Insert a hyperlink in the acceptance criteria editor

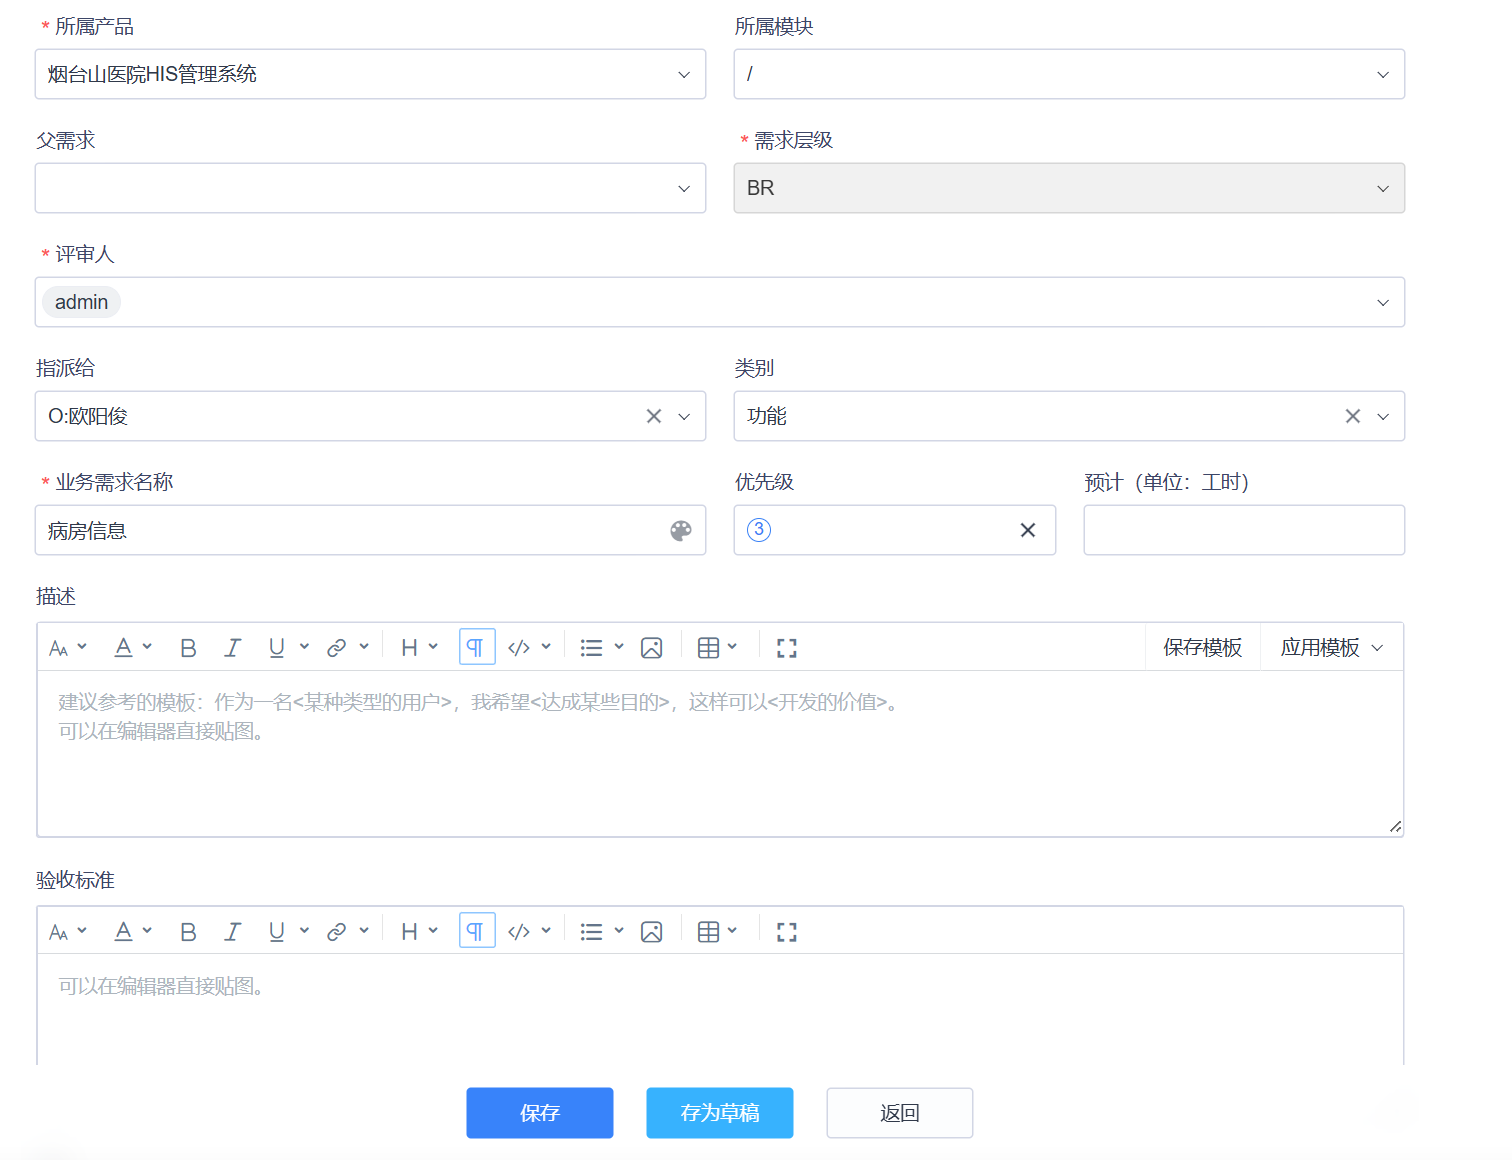point(336,930)
